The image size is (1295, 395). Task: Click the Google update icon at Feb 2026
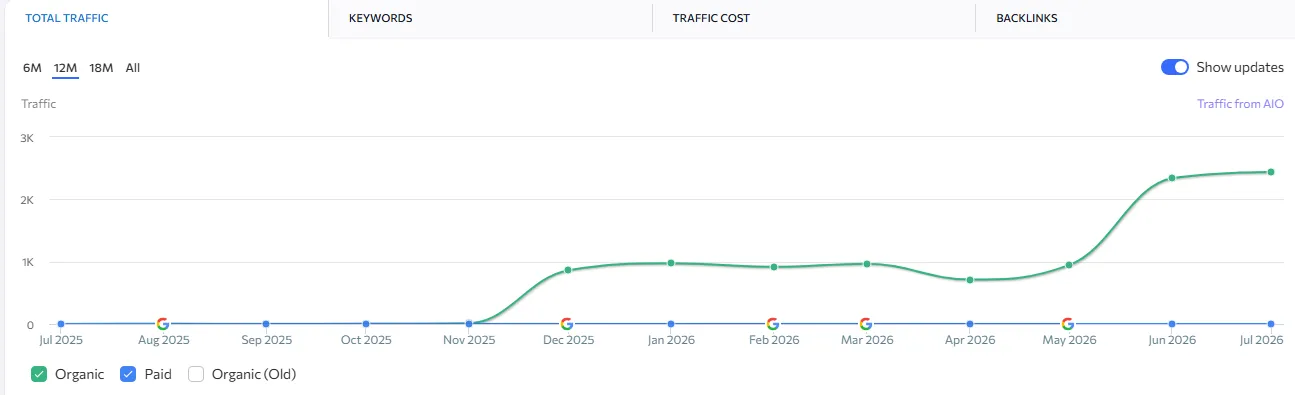pos(772,324)
